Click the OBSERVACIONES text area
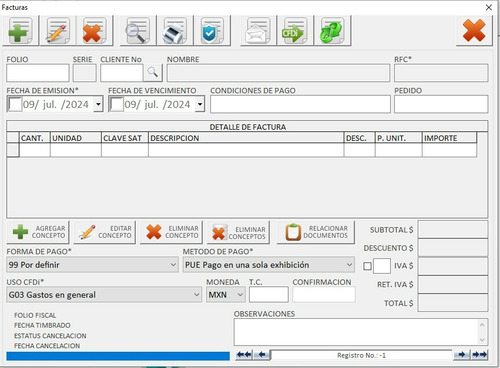This screenshot has width=500, height=368. click(356, 332)
